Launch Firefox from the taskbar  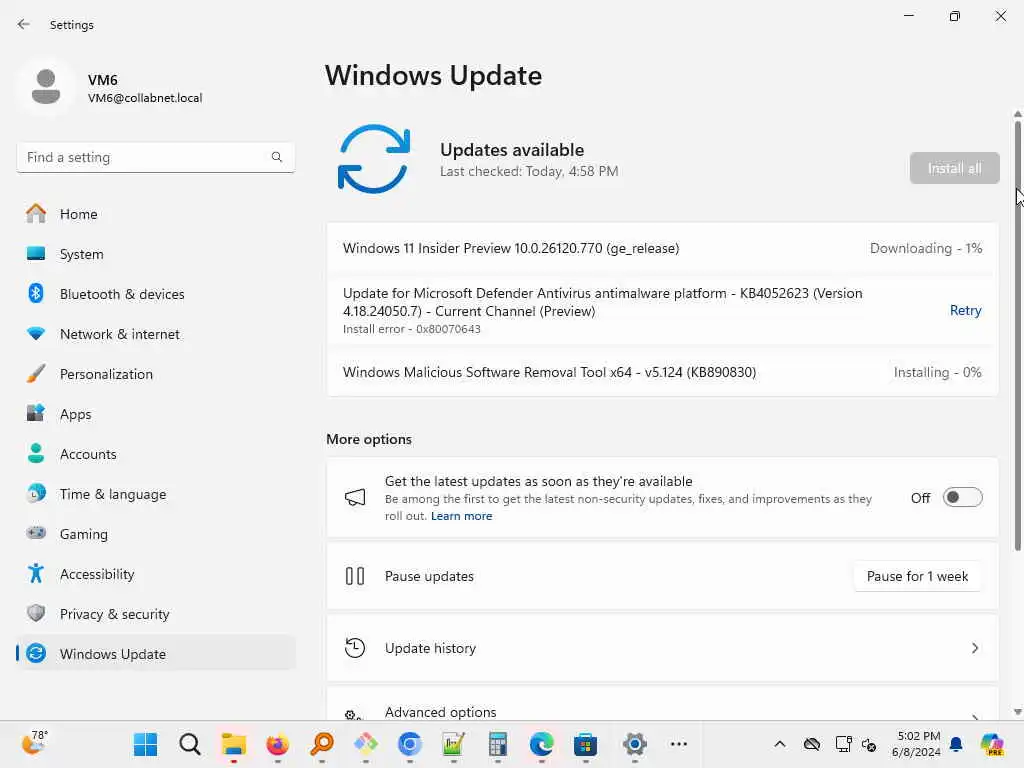pyautogui.click(x=278, y=744)
